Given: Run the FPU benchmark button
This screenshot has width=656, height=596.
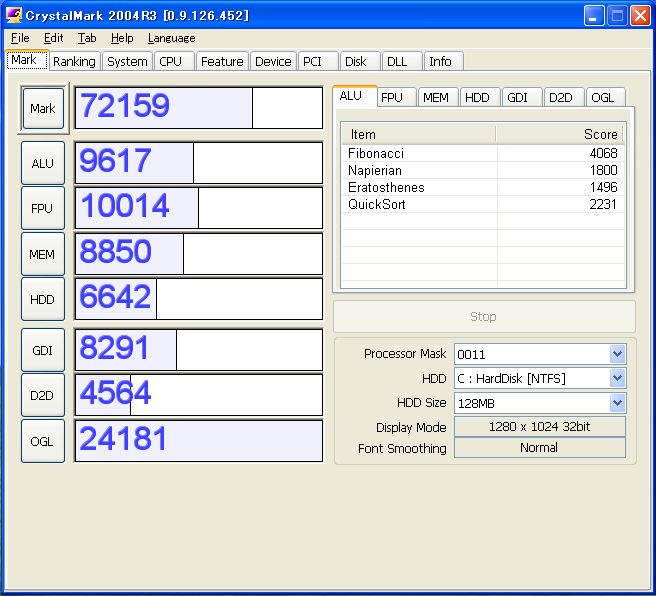Looking at the screenshot, I should pos(43,208).
